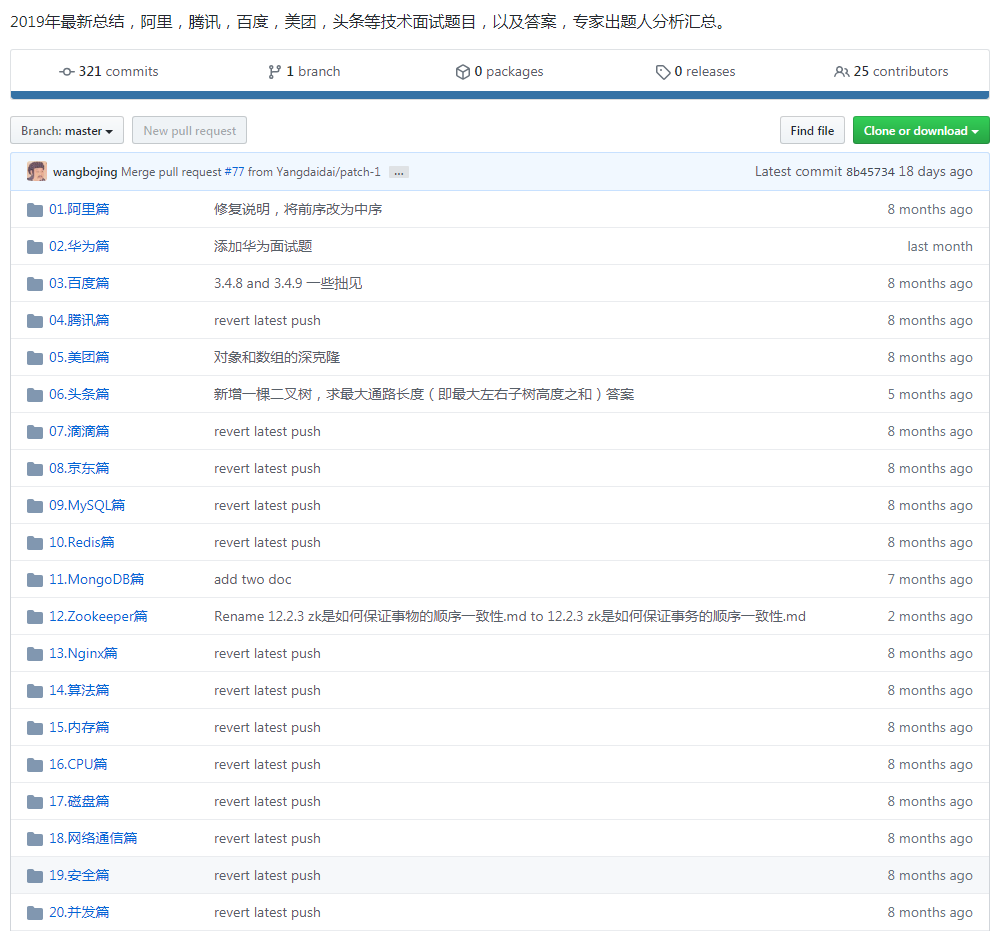Click the folder icon beside 11.MongoDB篇

point(35,580)
